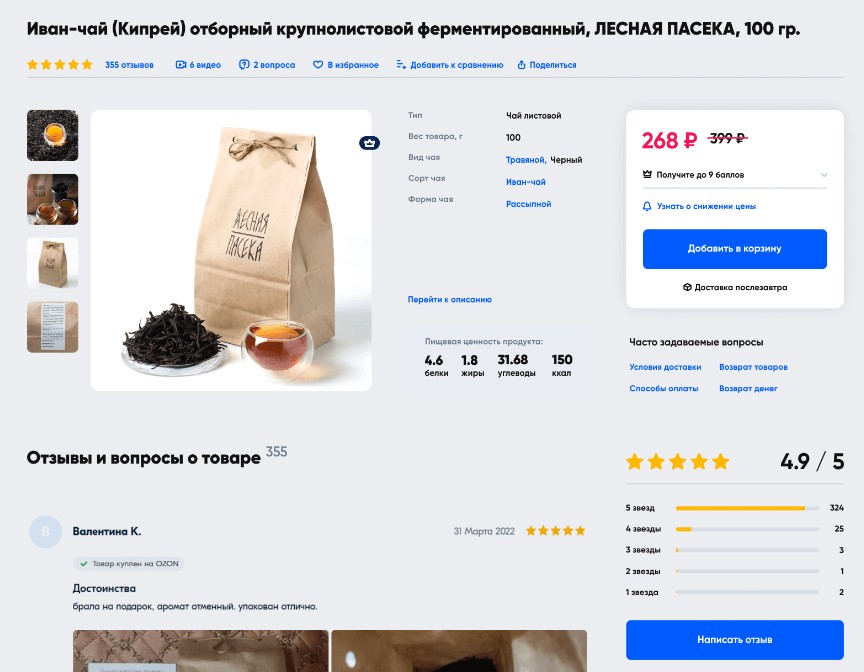Open the 355 отзывов link
864x672 pixels.
[129, 65]
